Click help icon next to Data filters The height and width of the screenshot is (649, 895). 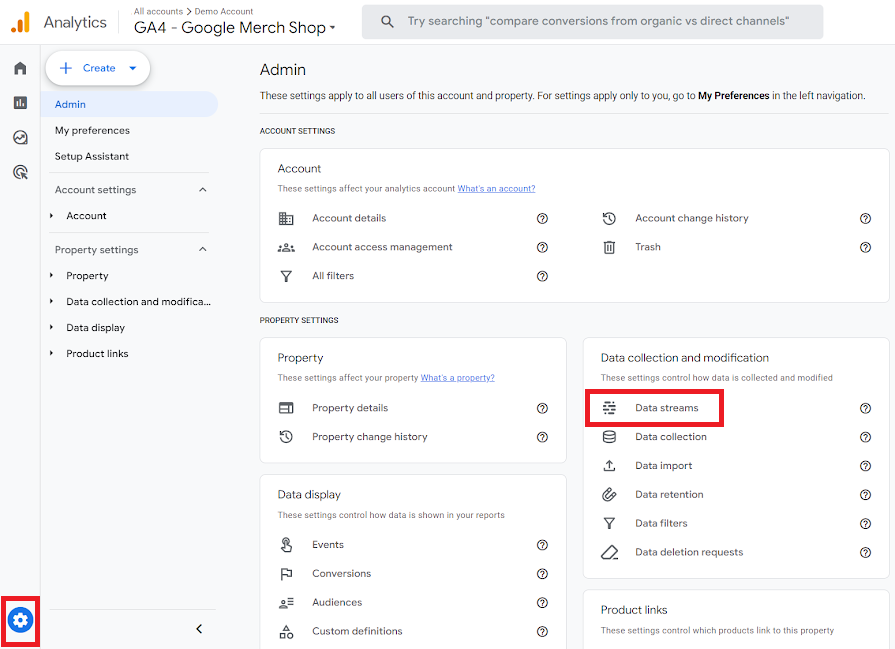pos(865,523)
